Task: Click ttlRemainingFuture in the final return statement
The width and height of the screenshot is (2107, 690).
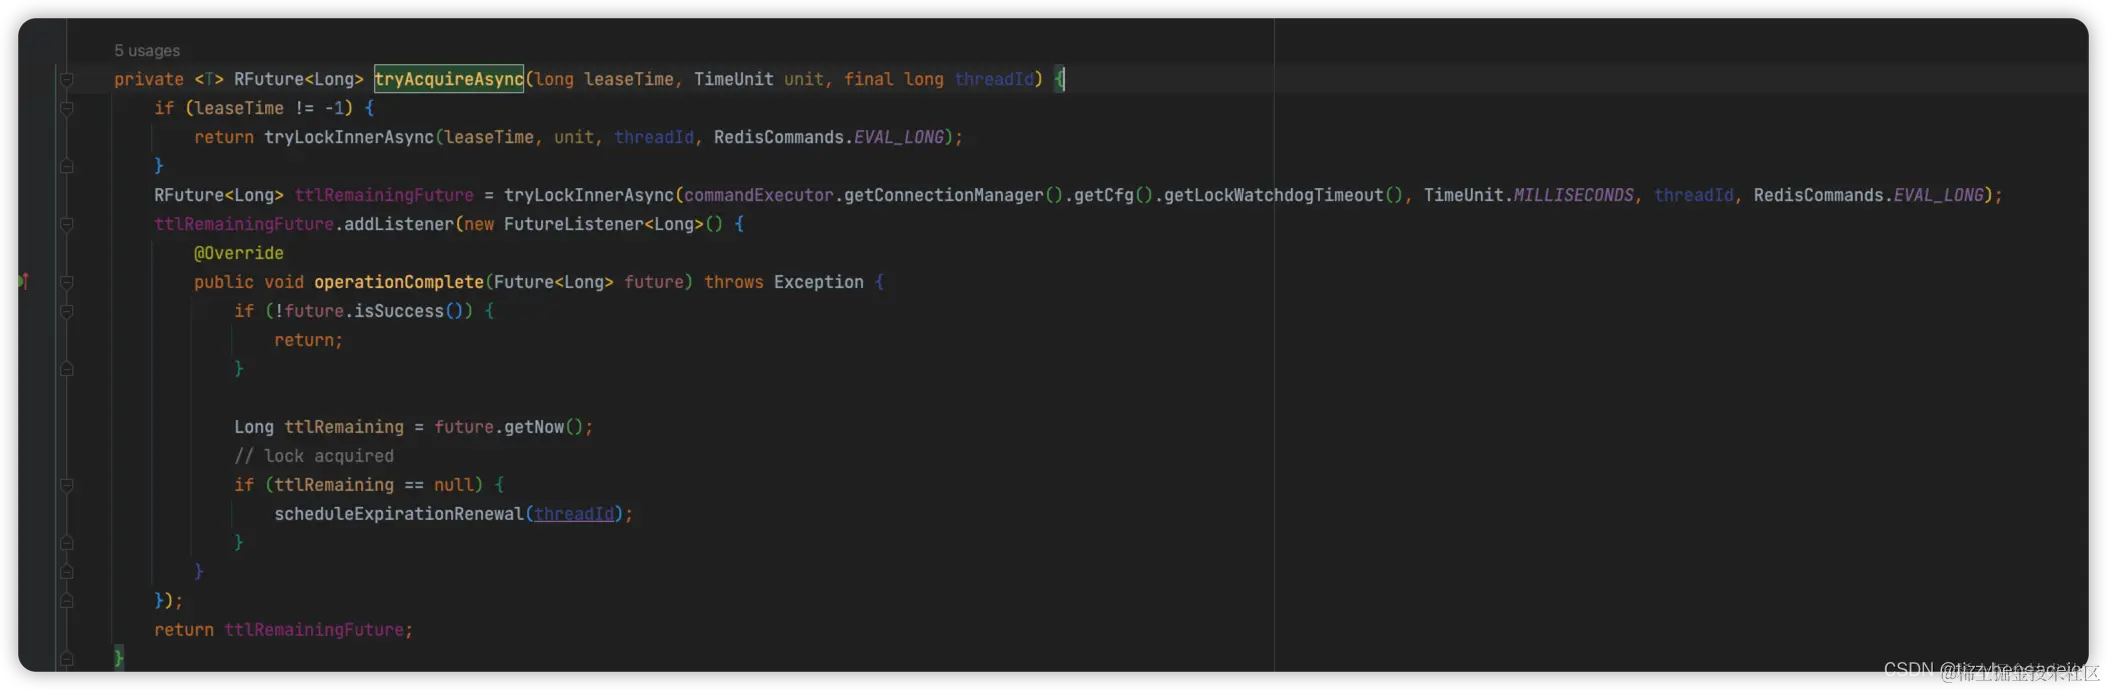Action: coord(314,630)
